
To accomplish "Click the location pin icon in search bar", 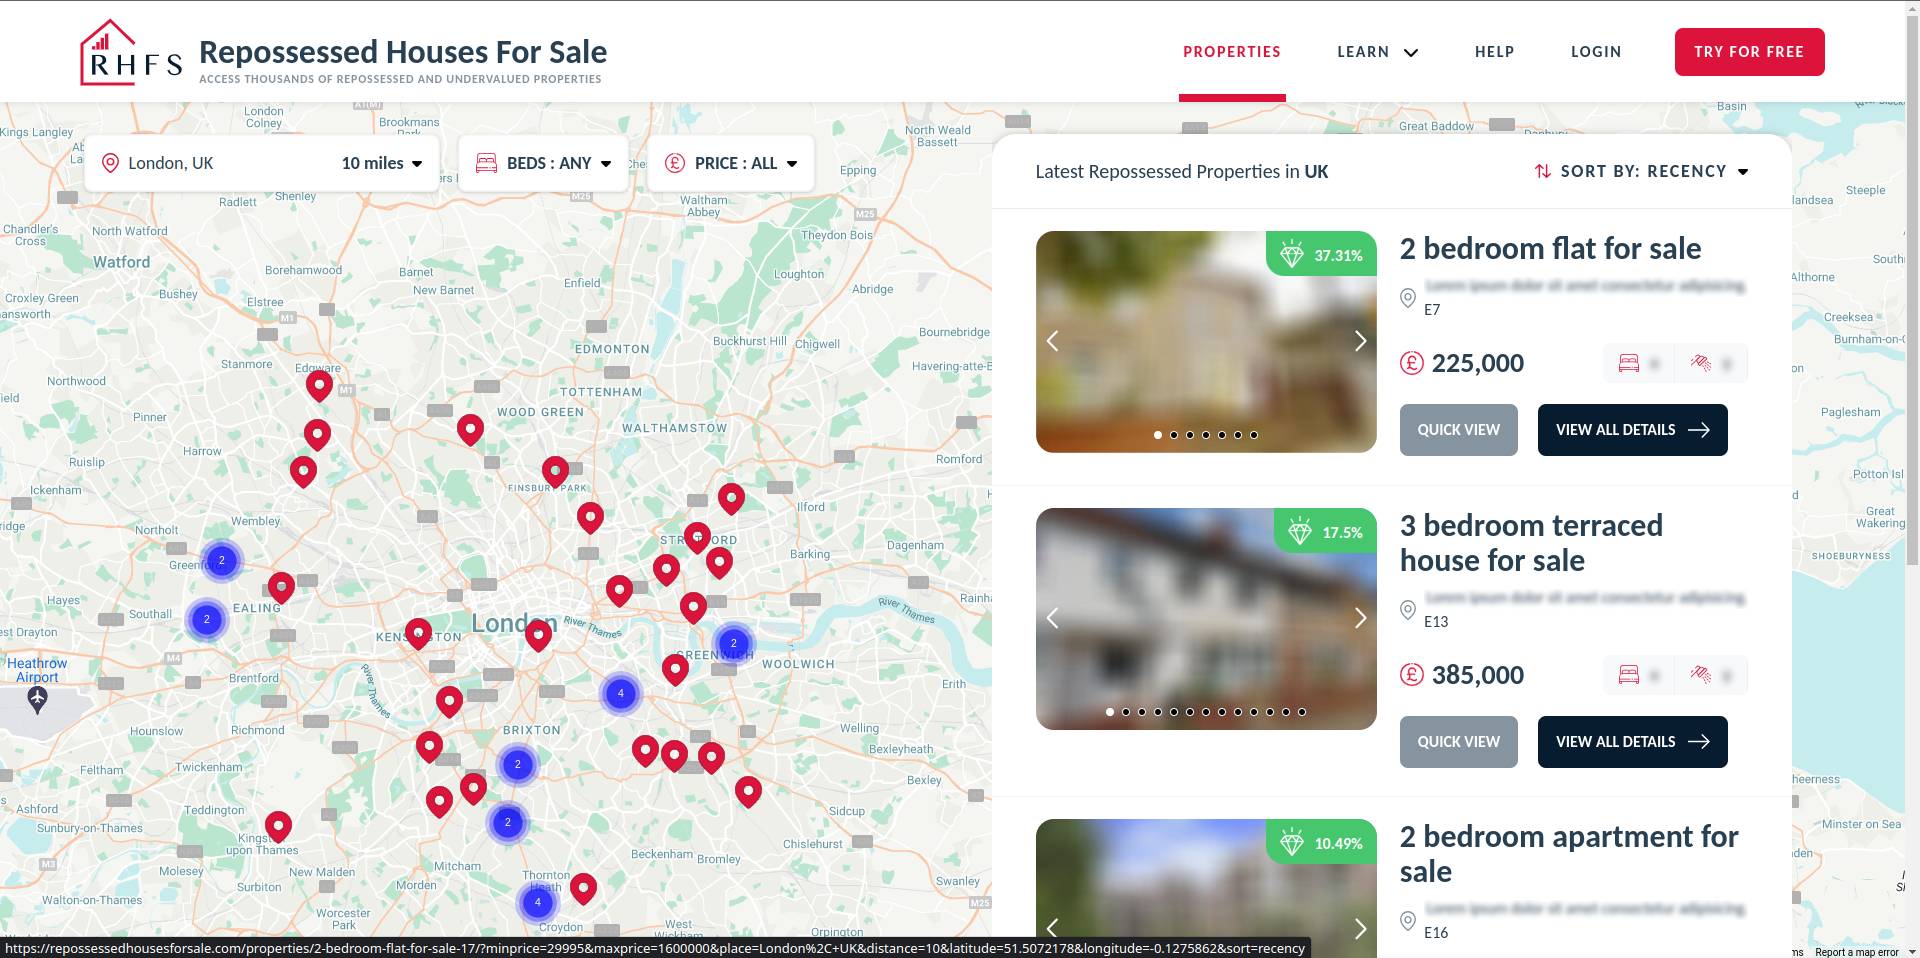I will (111, 162).
